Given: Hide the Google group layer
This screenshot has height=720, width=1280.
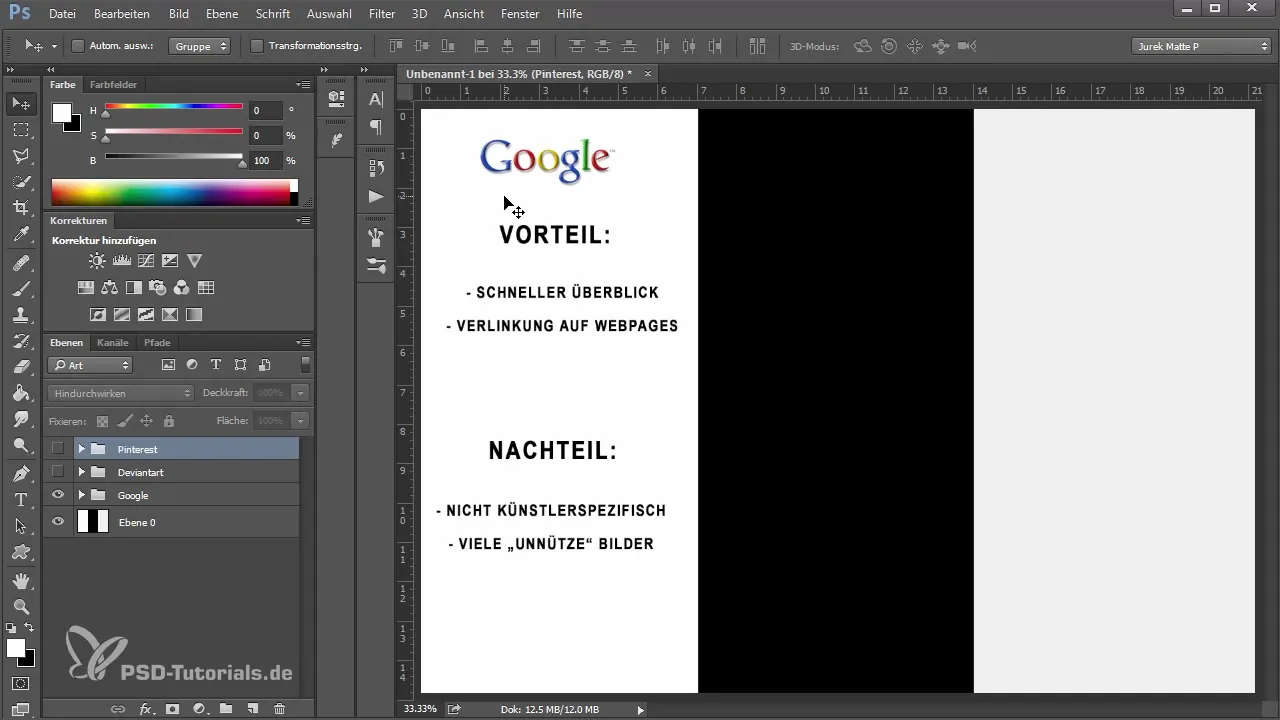Looking at the screenshot, I should 58,495.
